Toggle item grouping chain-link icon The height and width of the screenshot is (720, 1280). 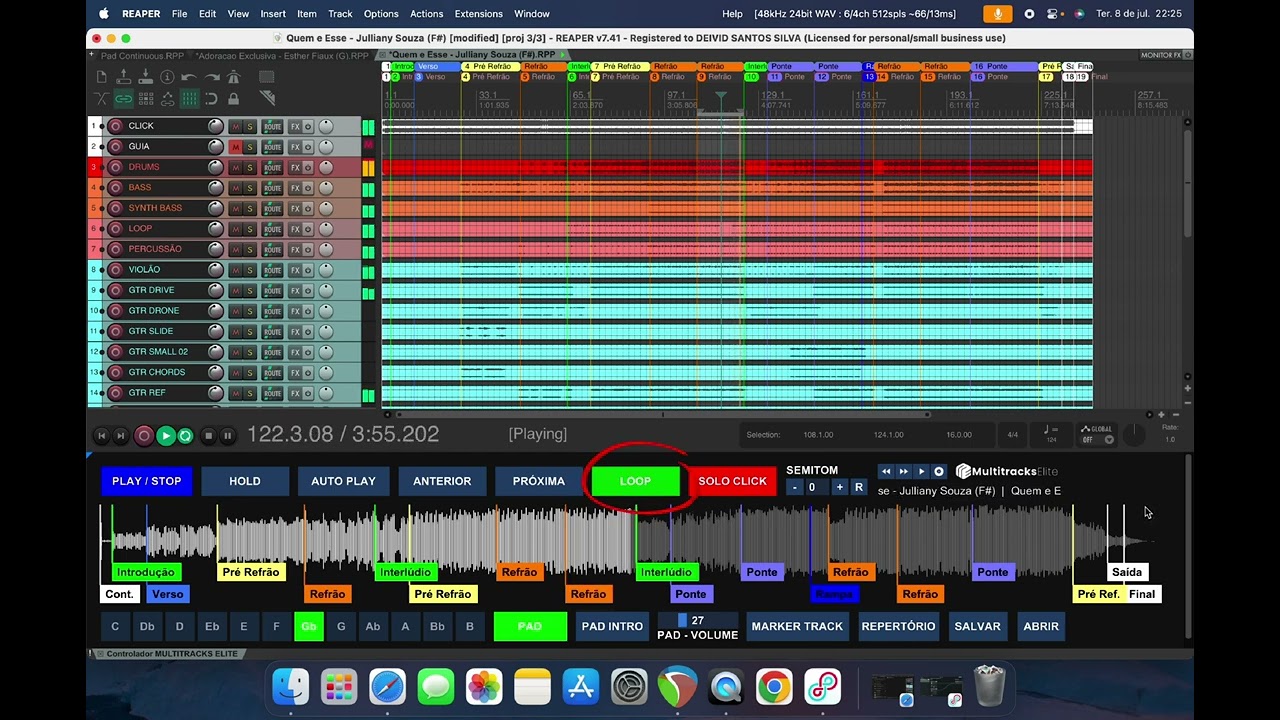point(123,98)
